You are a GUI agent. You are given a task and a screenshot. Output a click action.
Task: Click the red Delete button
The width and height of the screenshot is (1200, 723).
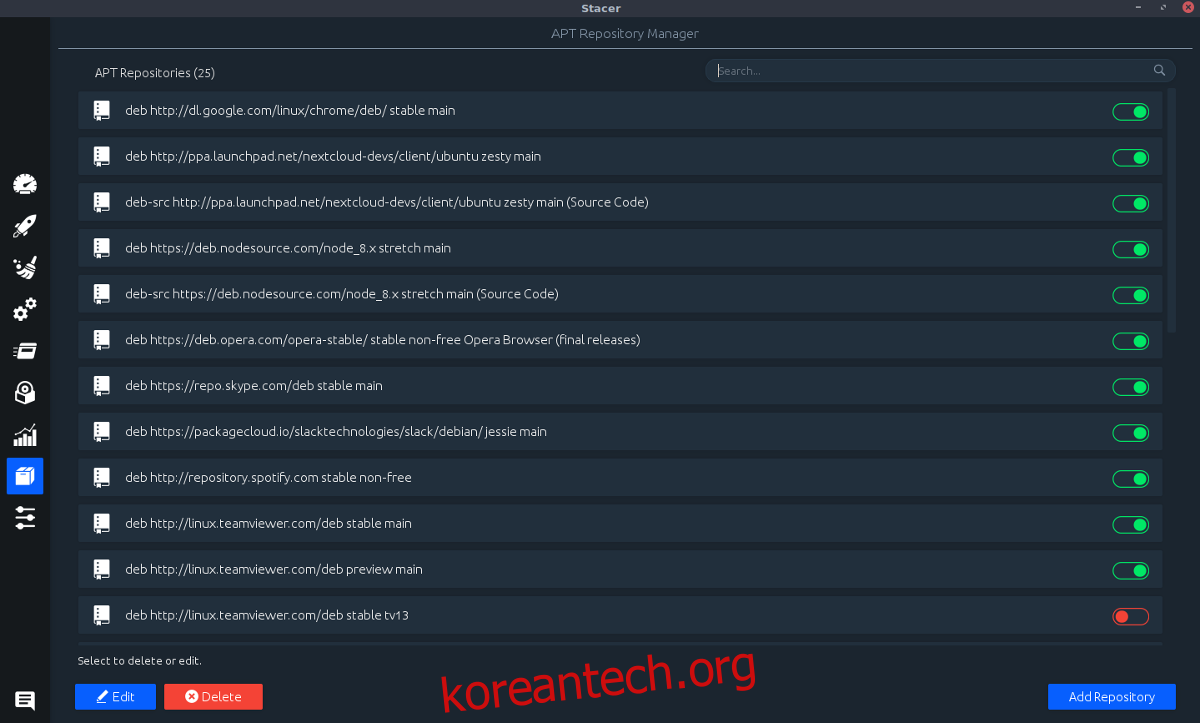tap(213, 697)
